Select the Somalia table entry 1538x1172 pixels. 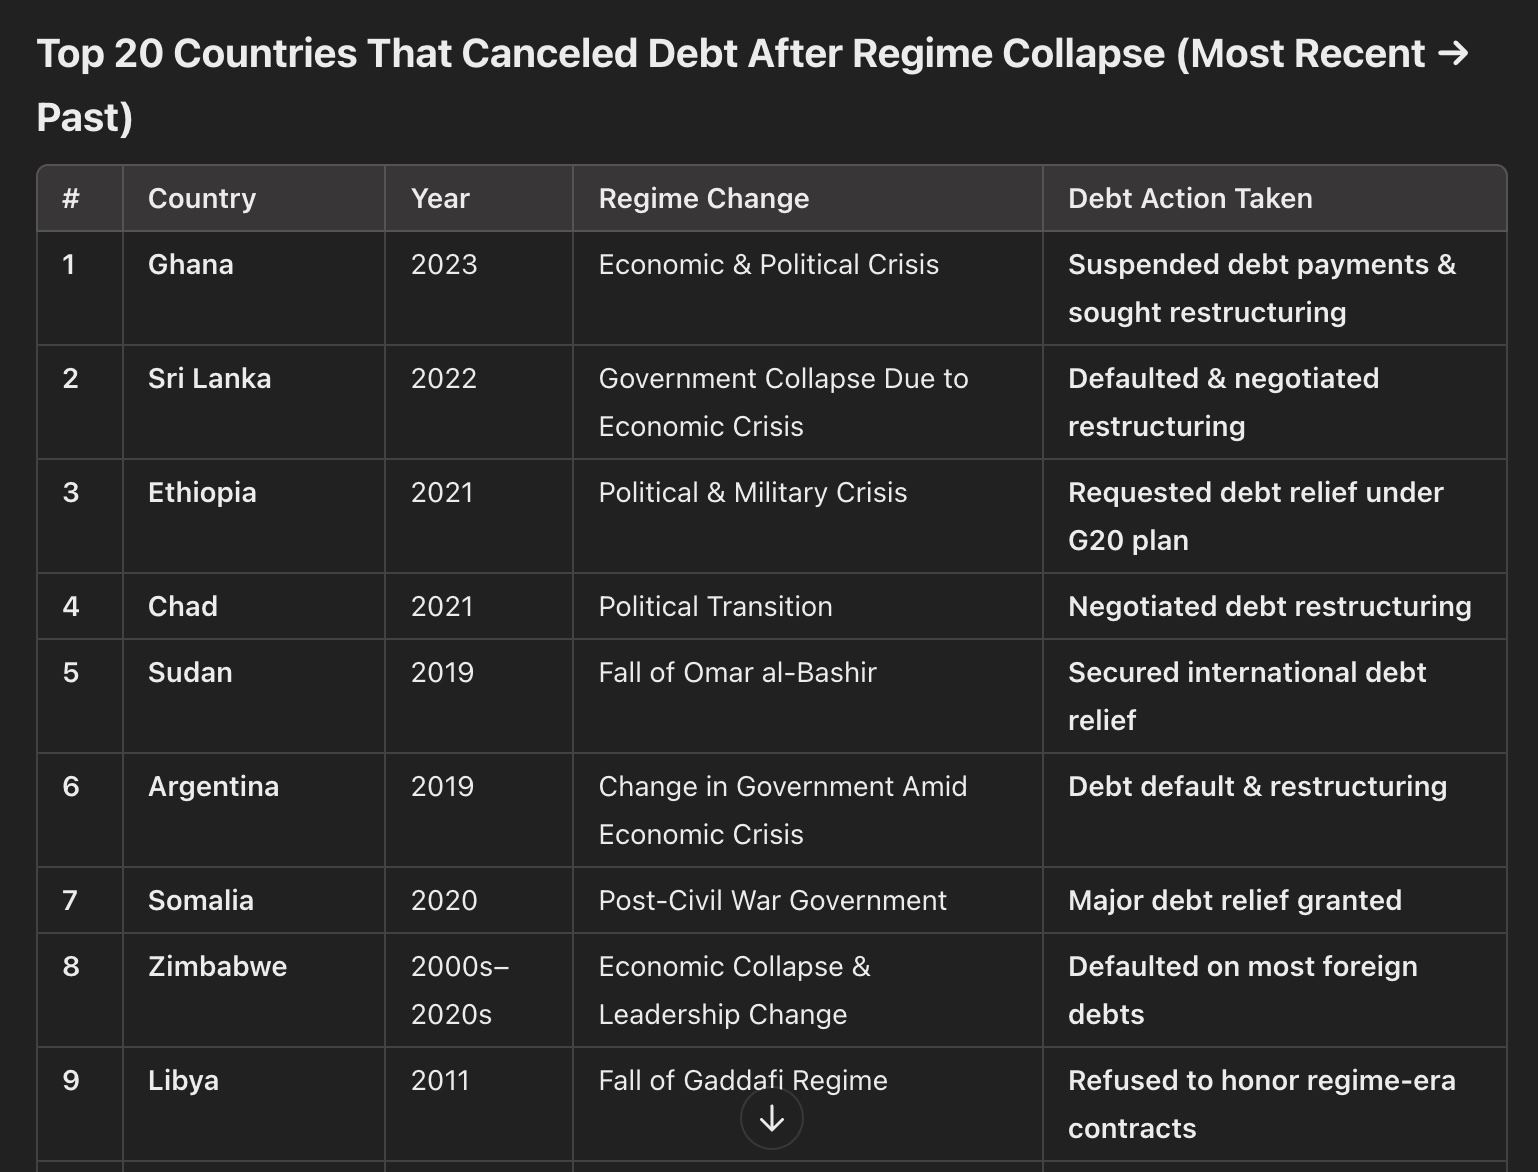201,900
